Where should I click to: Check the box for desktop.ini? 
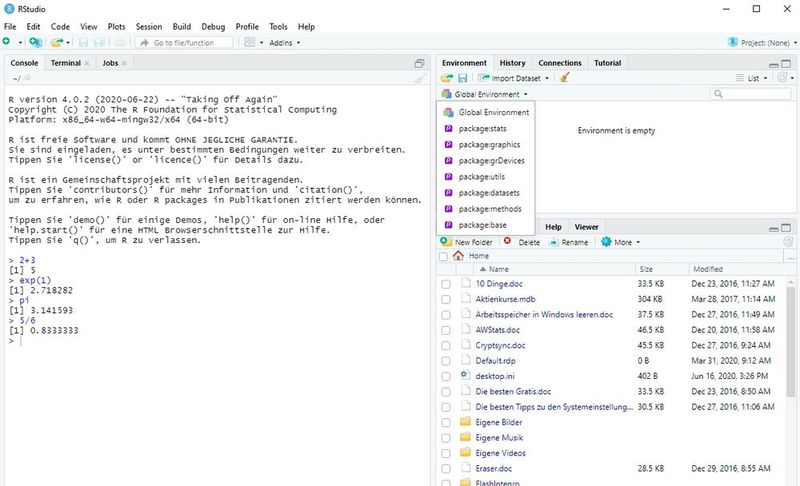click(446, 376)
